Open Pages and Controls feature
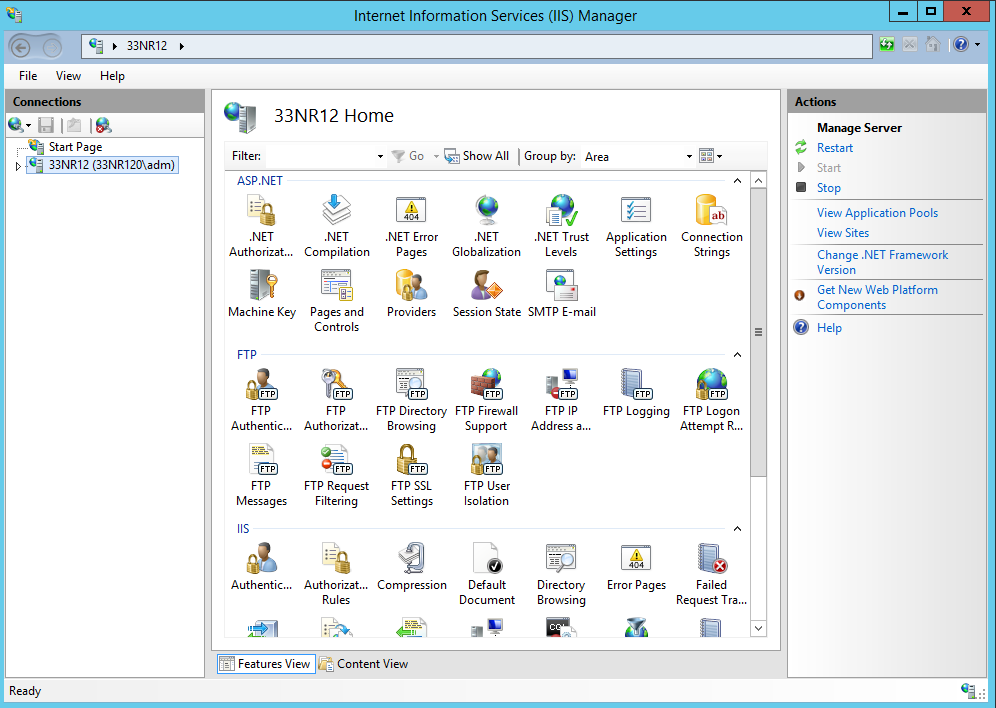Image resolution: width=996 pixels, height=708 pixels. click(x=337, y=301)
